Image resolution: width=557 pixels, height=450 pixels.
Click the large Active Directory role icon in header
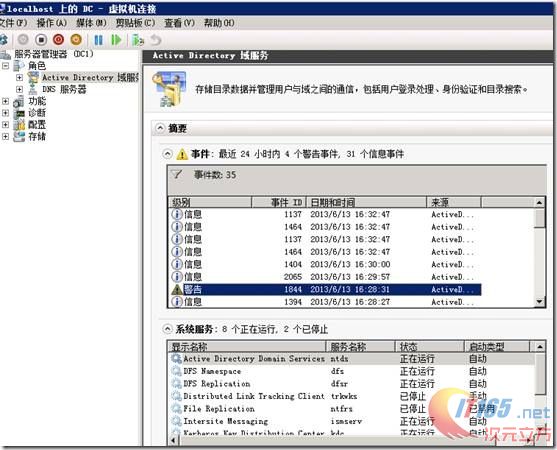coord(169,89)
